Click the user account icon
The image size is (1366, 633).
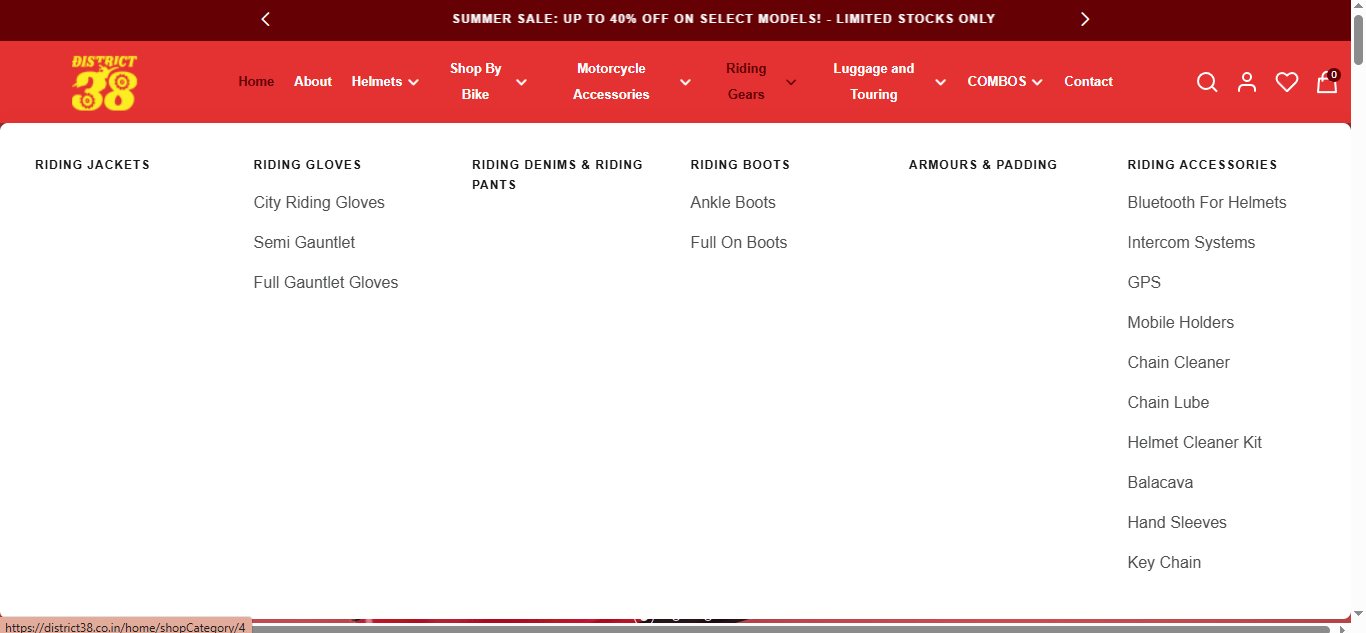(1246, 82)
